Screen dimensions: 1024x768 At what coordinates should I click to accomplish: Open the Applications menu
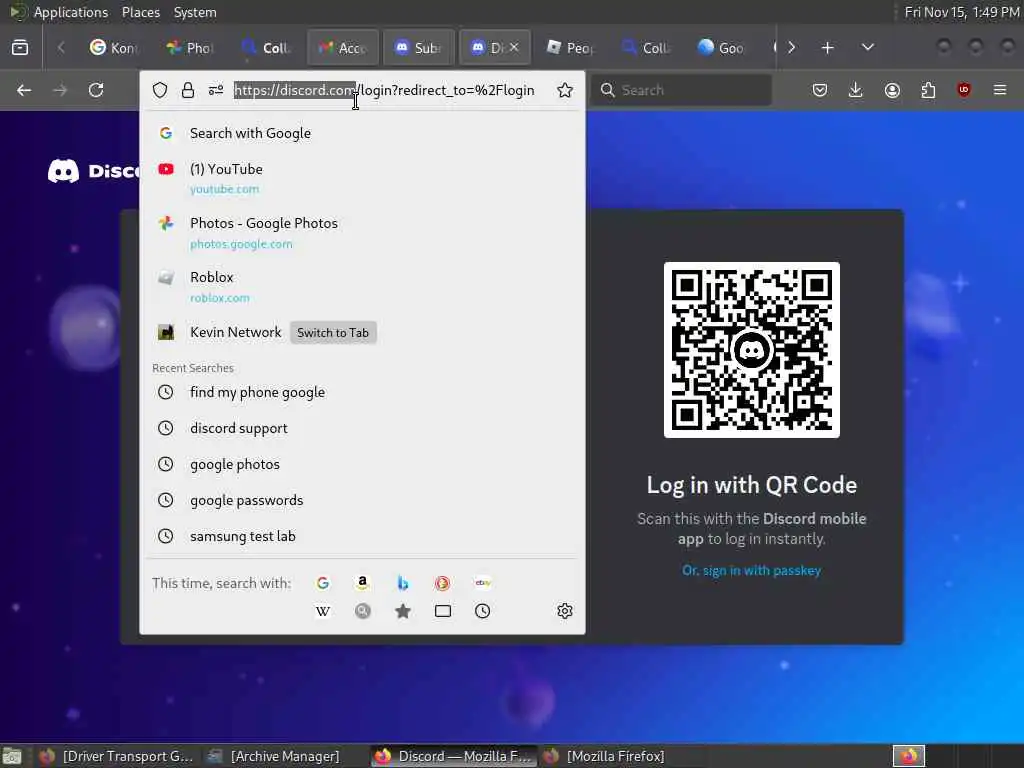pyautogui.click(x=71, y=12)
